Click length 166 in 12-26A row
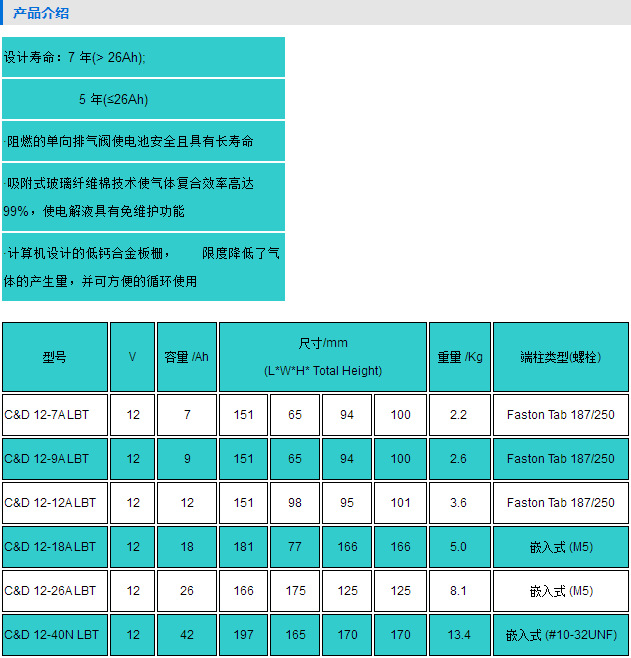631x658 pixels. [243, 591]
